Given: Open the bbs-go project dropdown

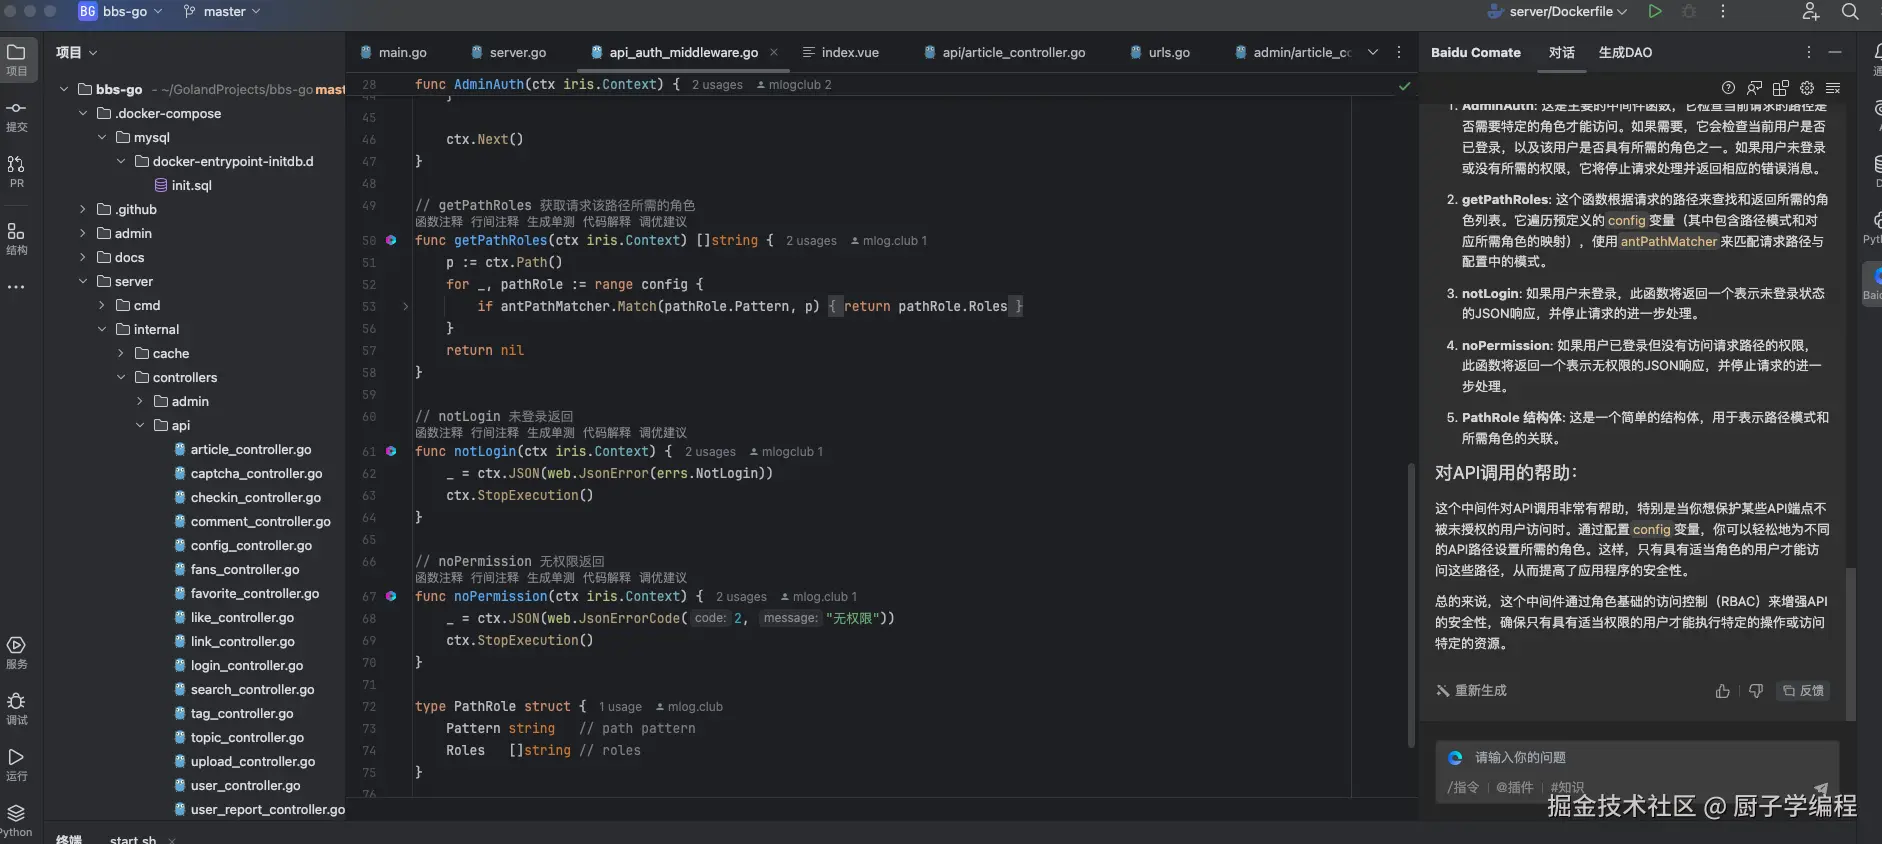Looking at the screenshot, I should pyautogui.click(x=121, y=11).
